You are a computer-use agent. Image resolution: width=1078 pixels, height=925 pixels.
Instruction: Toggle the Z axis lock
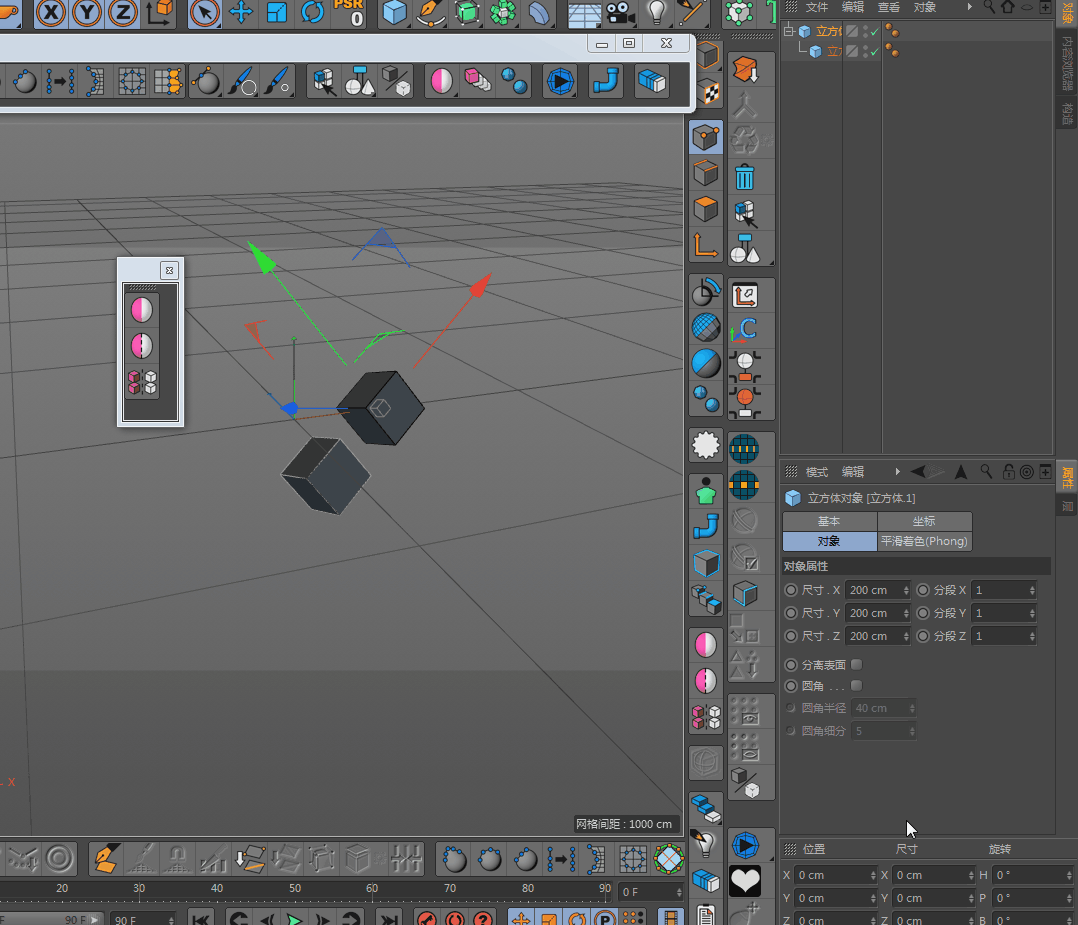[x=122, y=12]
